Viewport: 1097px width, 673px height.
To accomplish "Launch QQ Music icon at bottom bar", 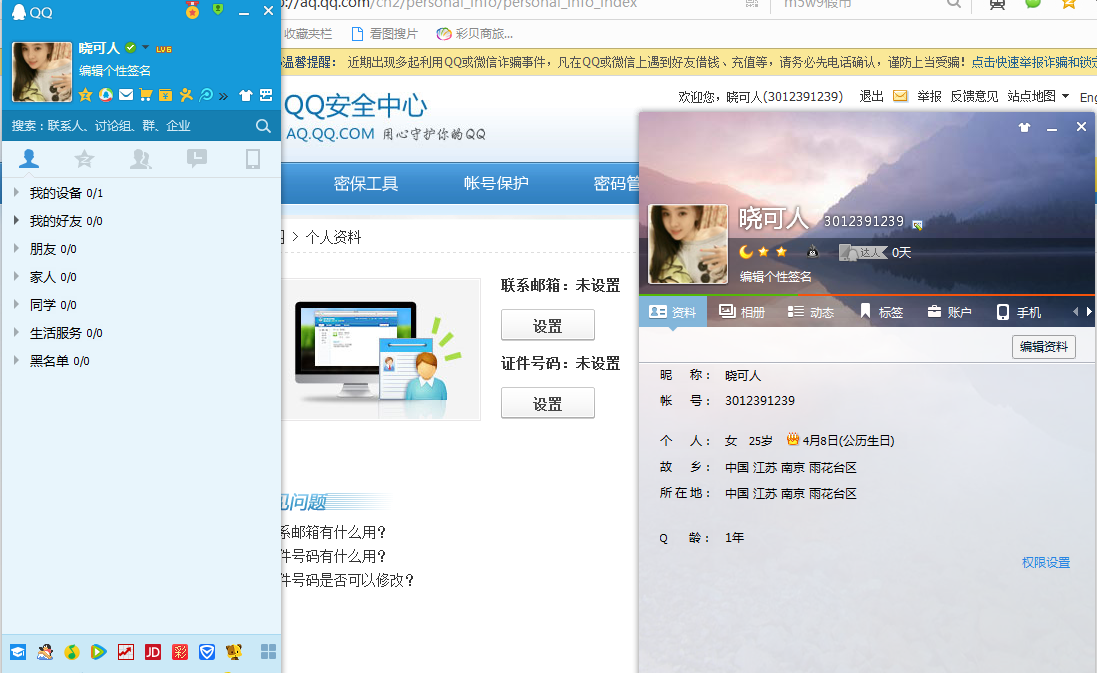I will tap(71, 652).
